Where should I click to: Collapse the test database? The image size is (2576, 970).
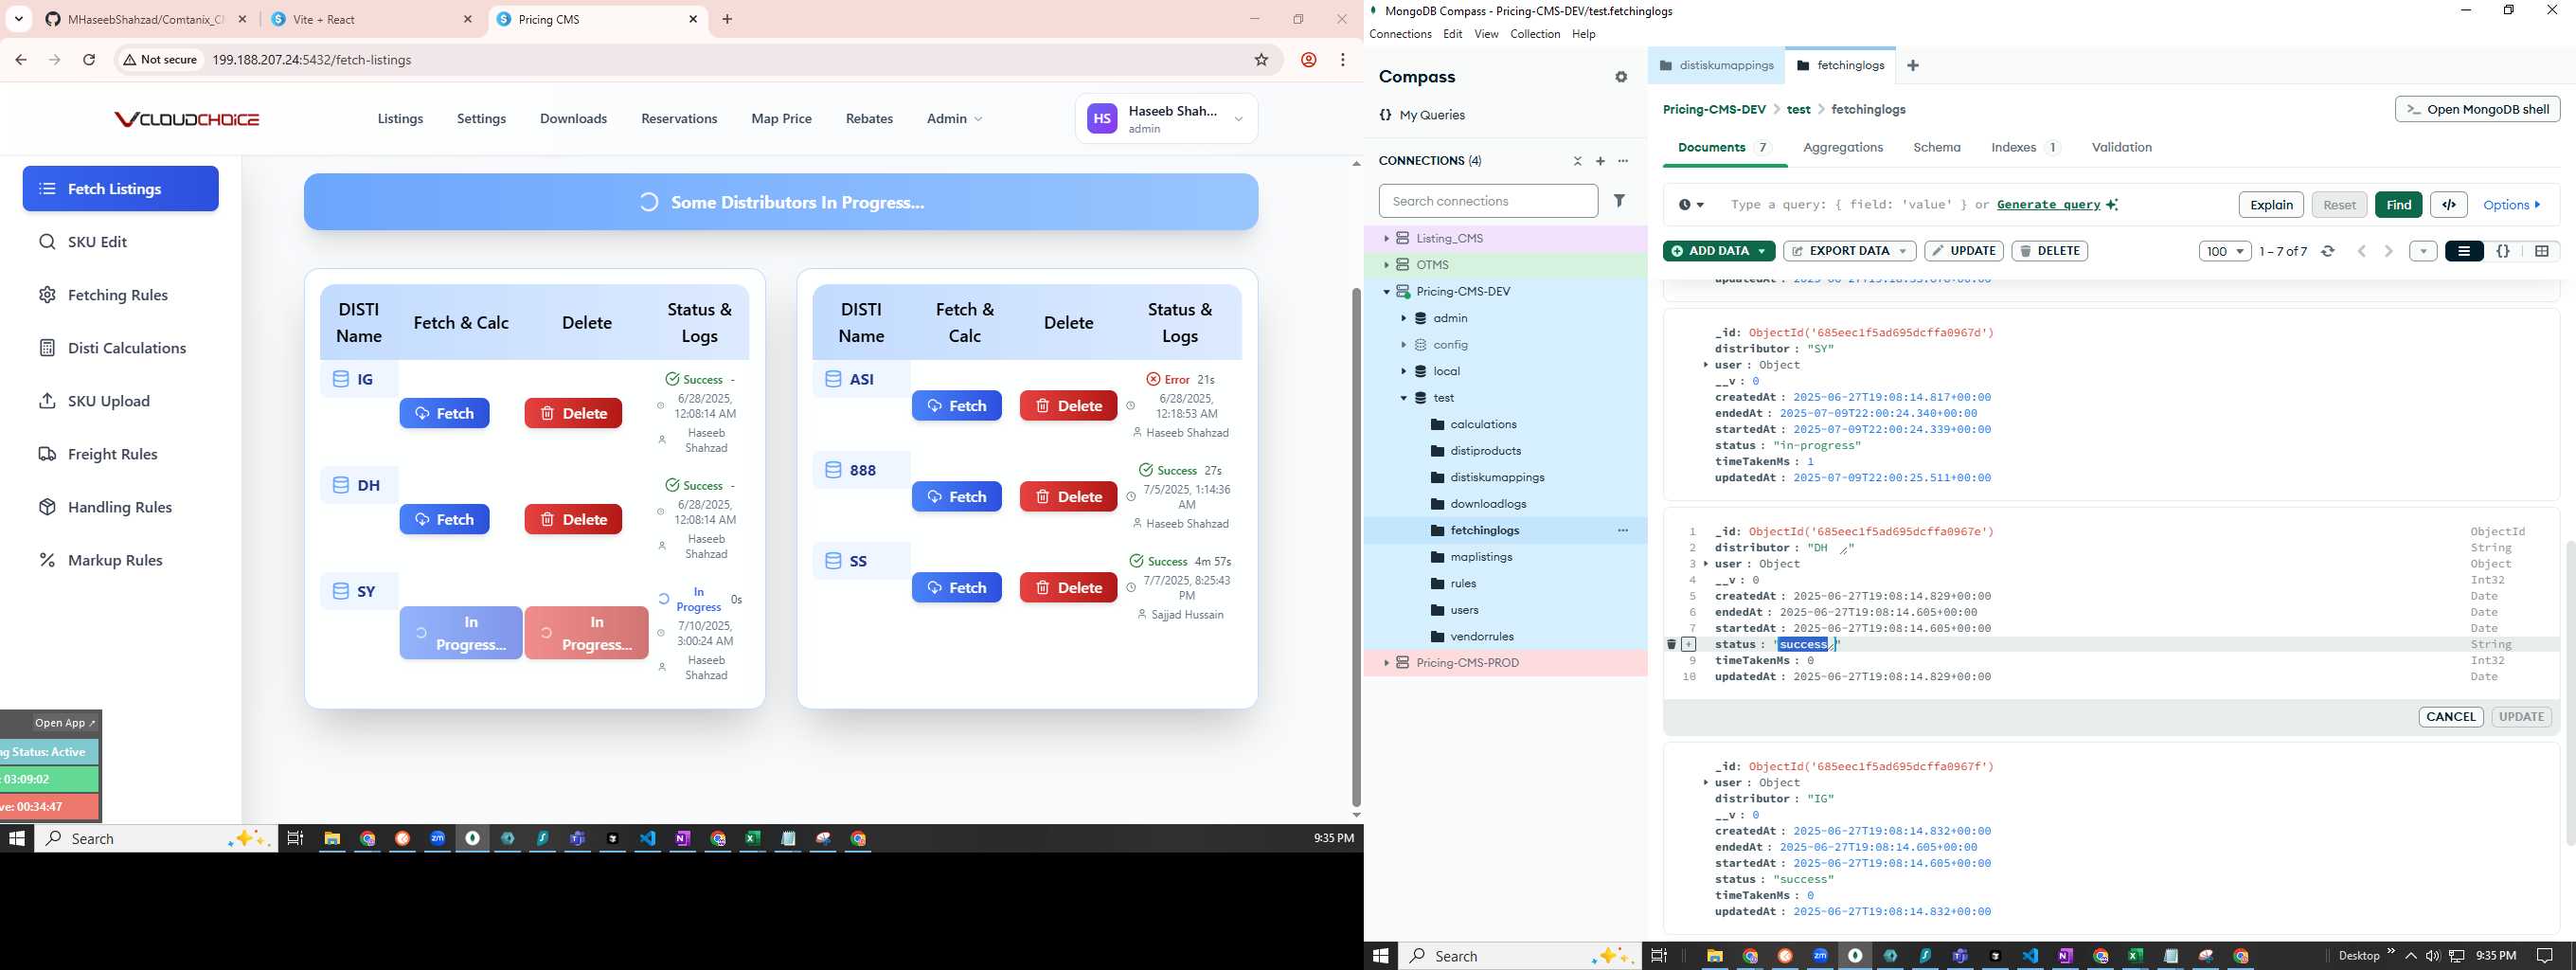1403,398
